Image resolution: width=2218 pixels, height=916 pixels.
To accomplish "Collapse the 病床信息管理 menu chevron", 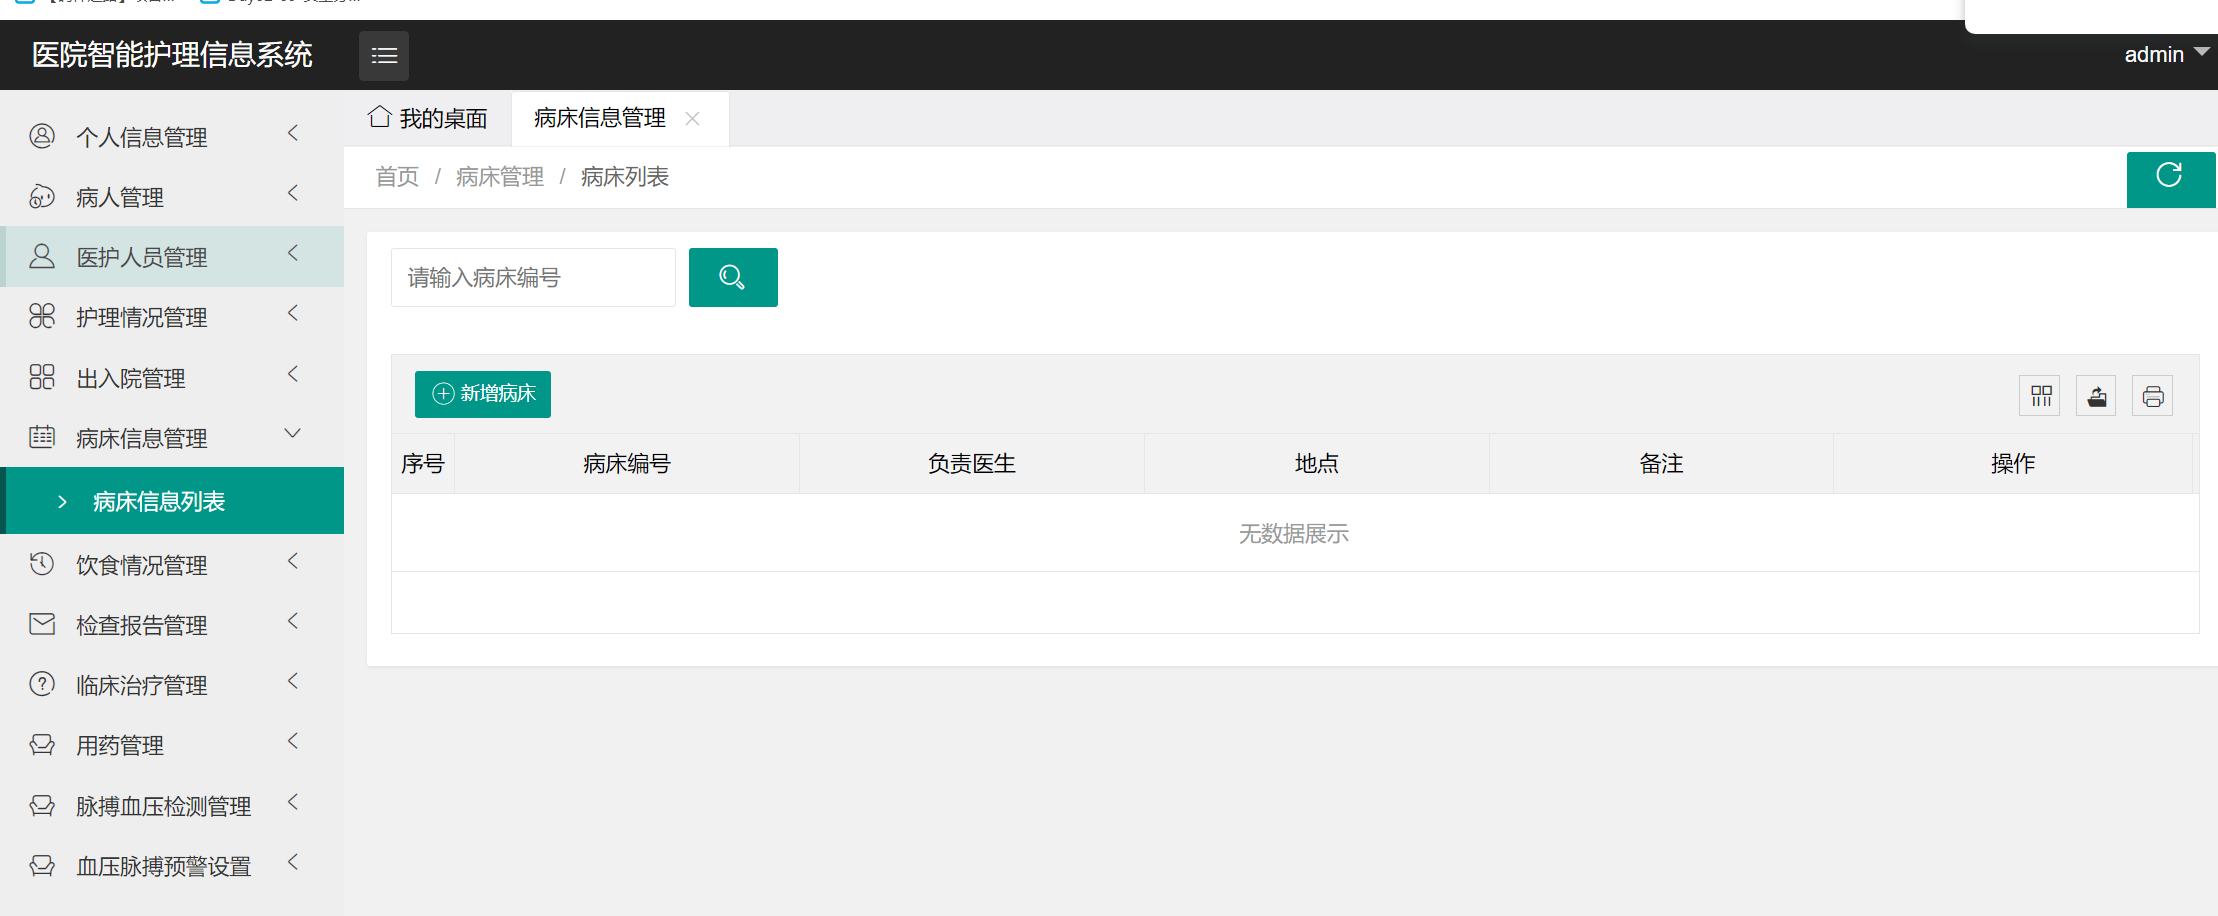I will coord(292,434).
